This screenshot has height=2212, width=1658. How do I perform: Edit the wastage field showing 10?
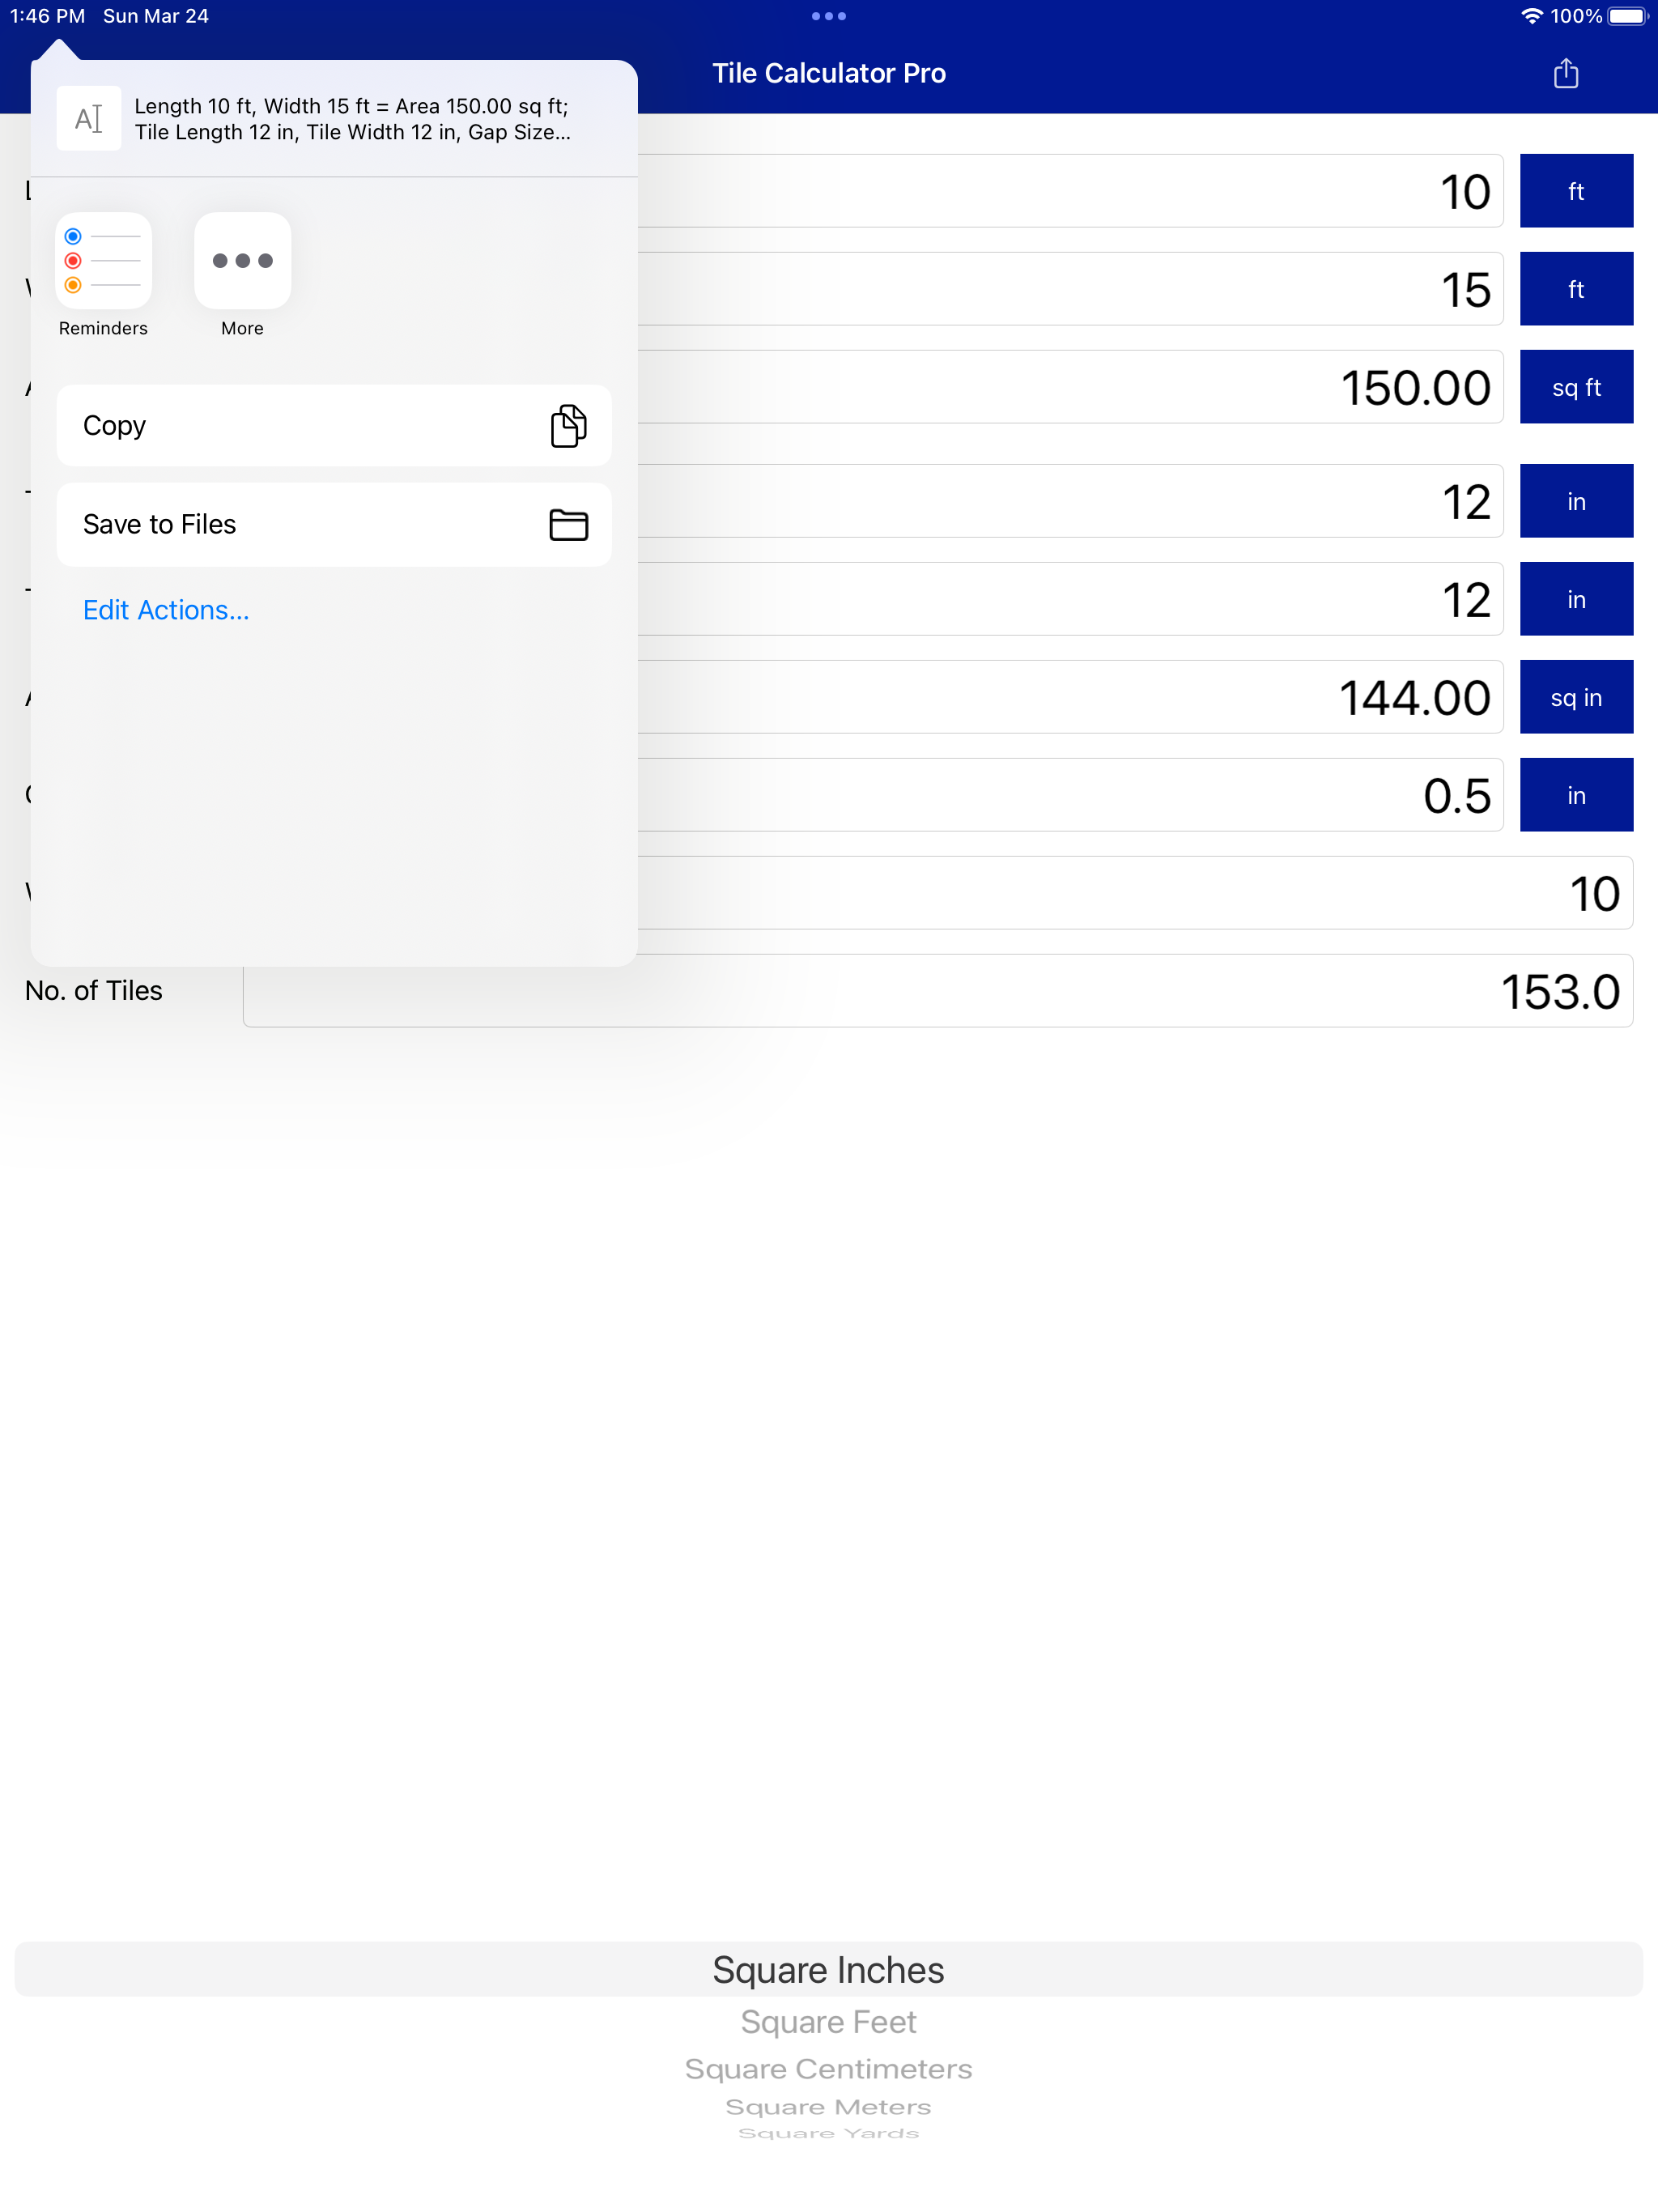pyautogui.click(x=1135, y=893)
